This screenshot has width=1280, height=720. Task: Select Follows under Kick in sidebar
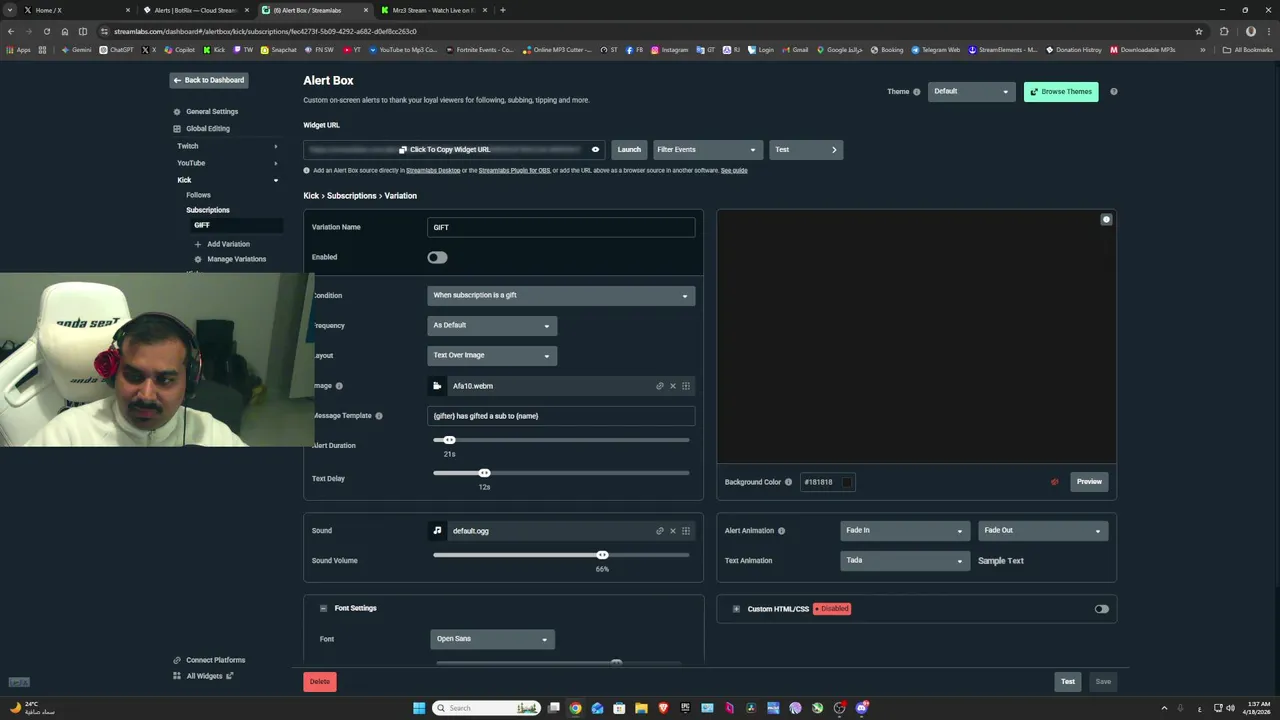pos(198,195)
